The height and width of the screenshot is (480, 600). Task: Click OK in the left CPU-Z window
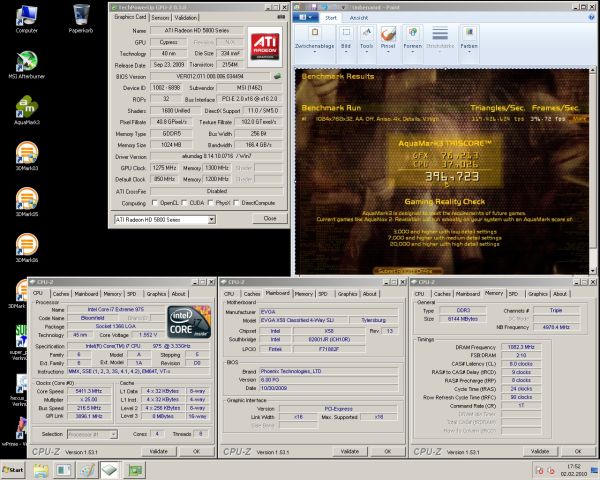pyautogui.click(x=197, y=451)
